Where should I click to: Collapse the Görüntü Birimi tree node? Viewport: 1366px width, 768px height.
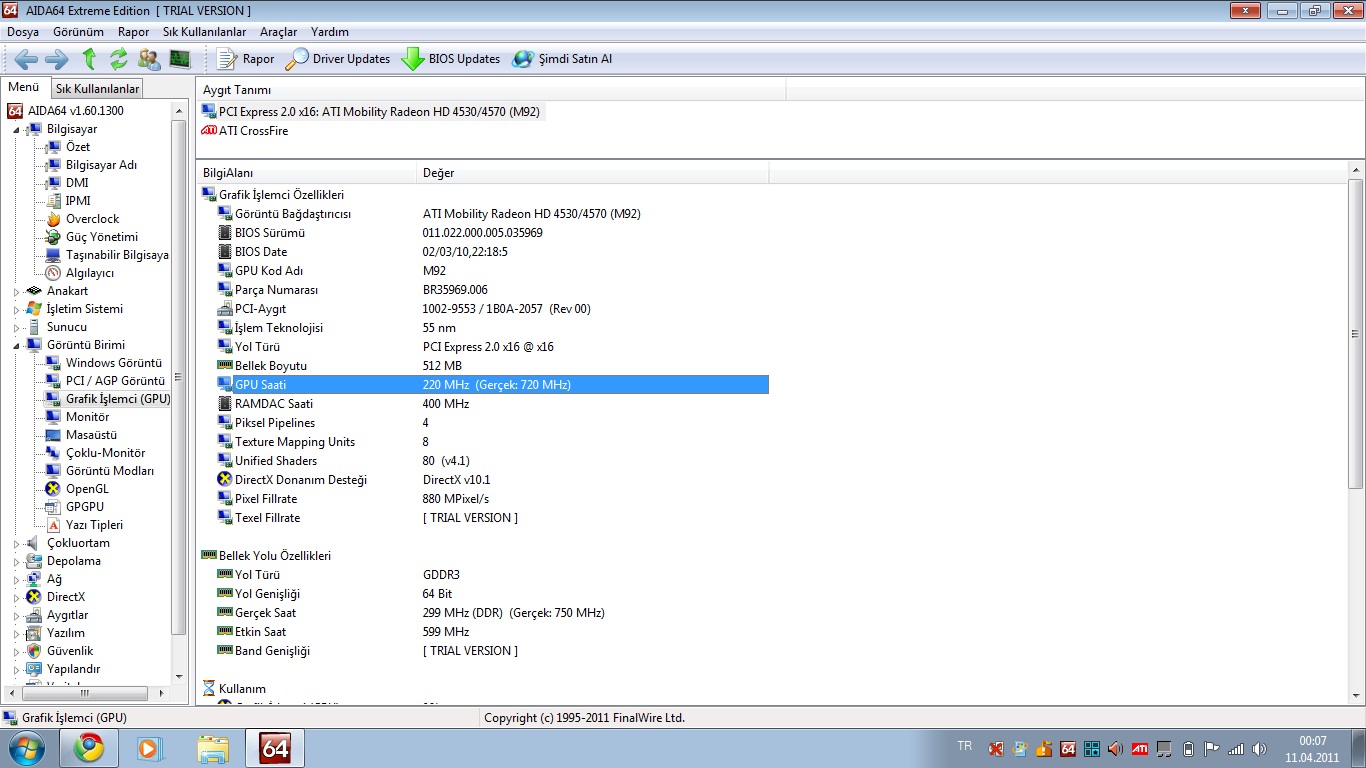pos(16,345)
